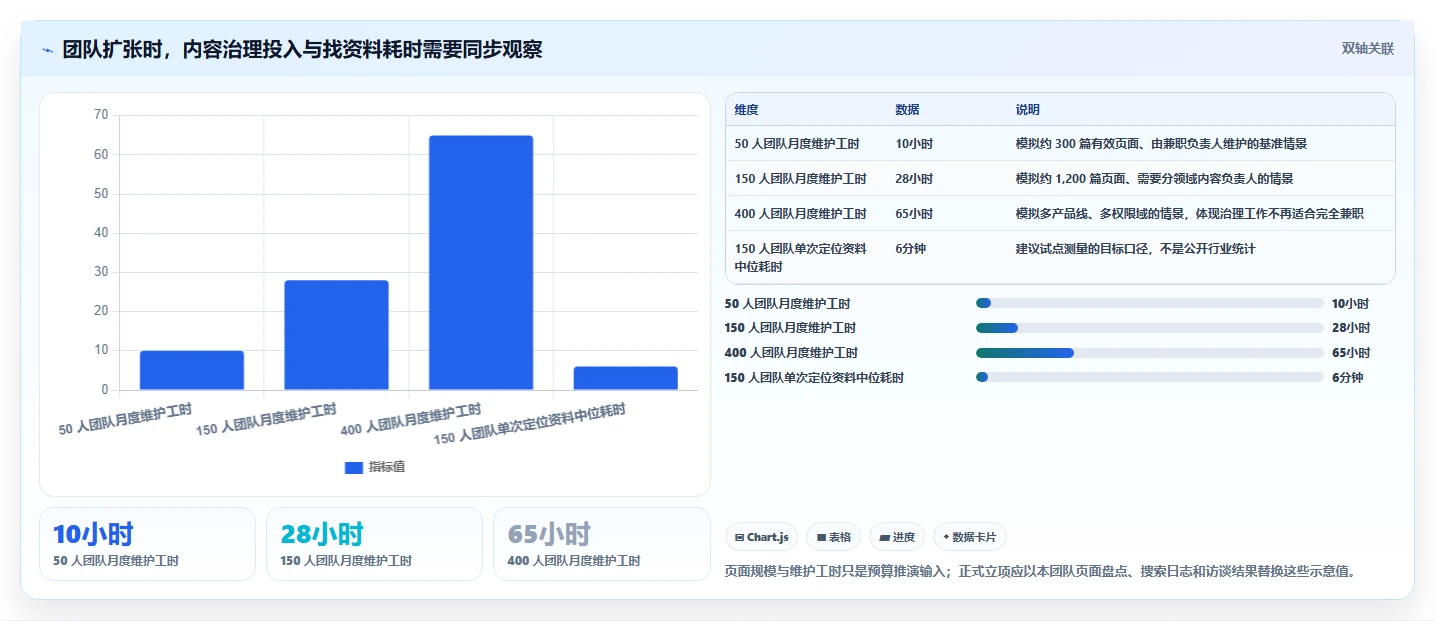Click the 10小时 data card
The width and height of the screenshot is (1435, 621).
point(148,544)
